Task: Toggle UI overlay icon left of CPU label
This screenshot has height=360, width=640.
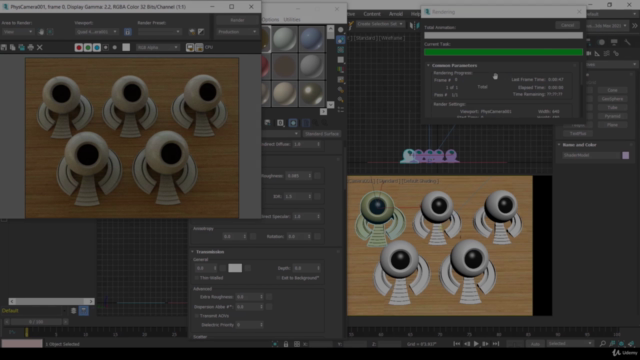Action: click(x=190, y=47)
